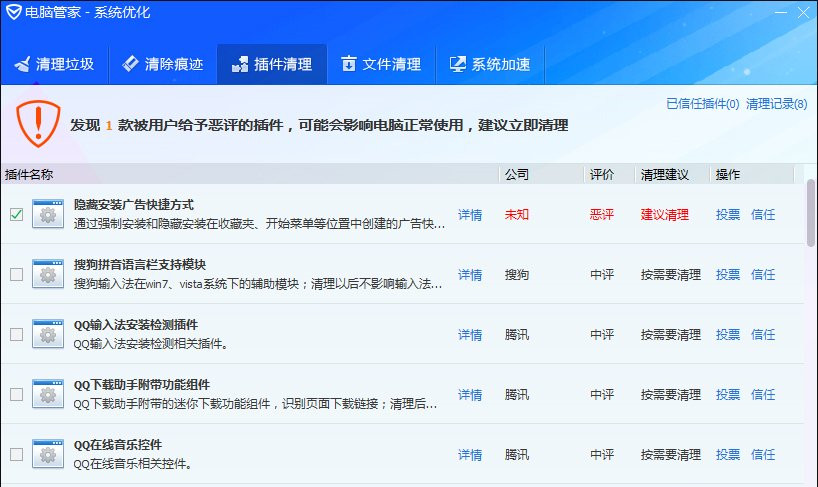Open the 清理垃圾 tab
This screenshot has height=487, width=818.
(54, 64)
